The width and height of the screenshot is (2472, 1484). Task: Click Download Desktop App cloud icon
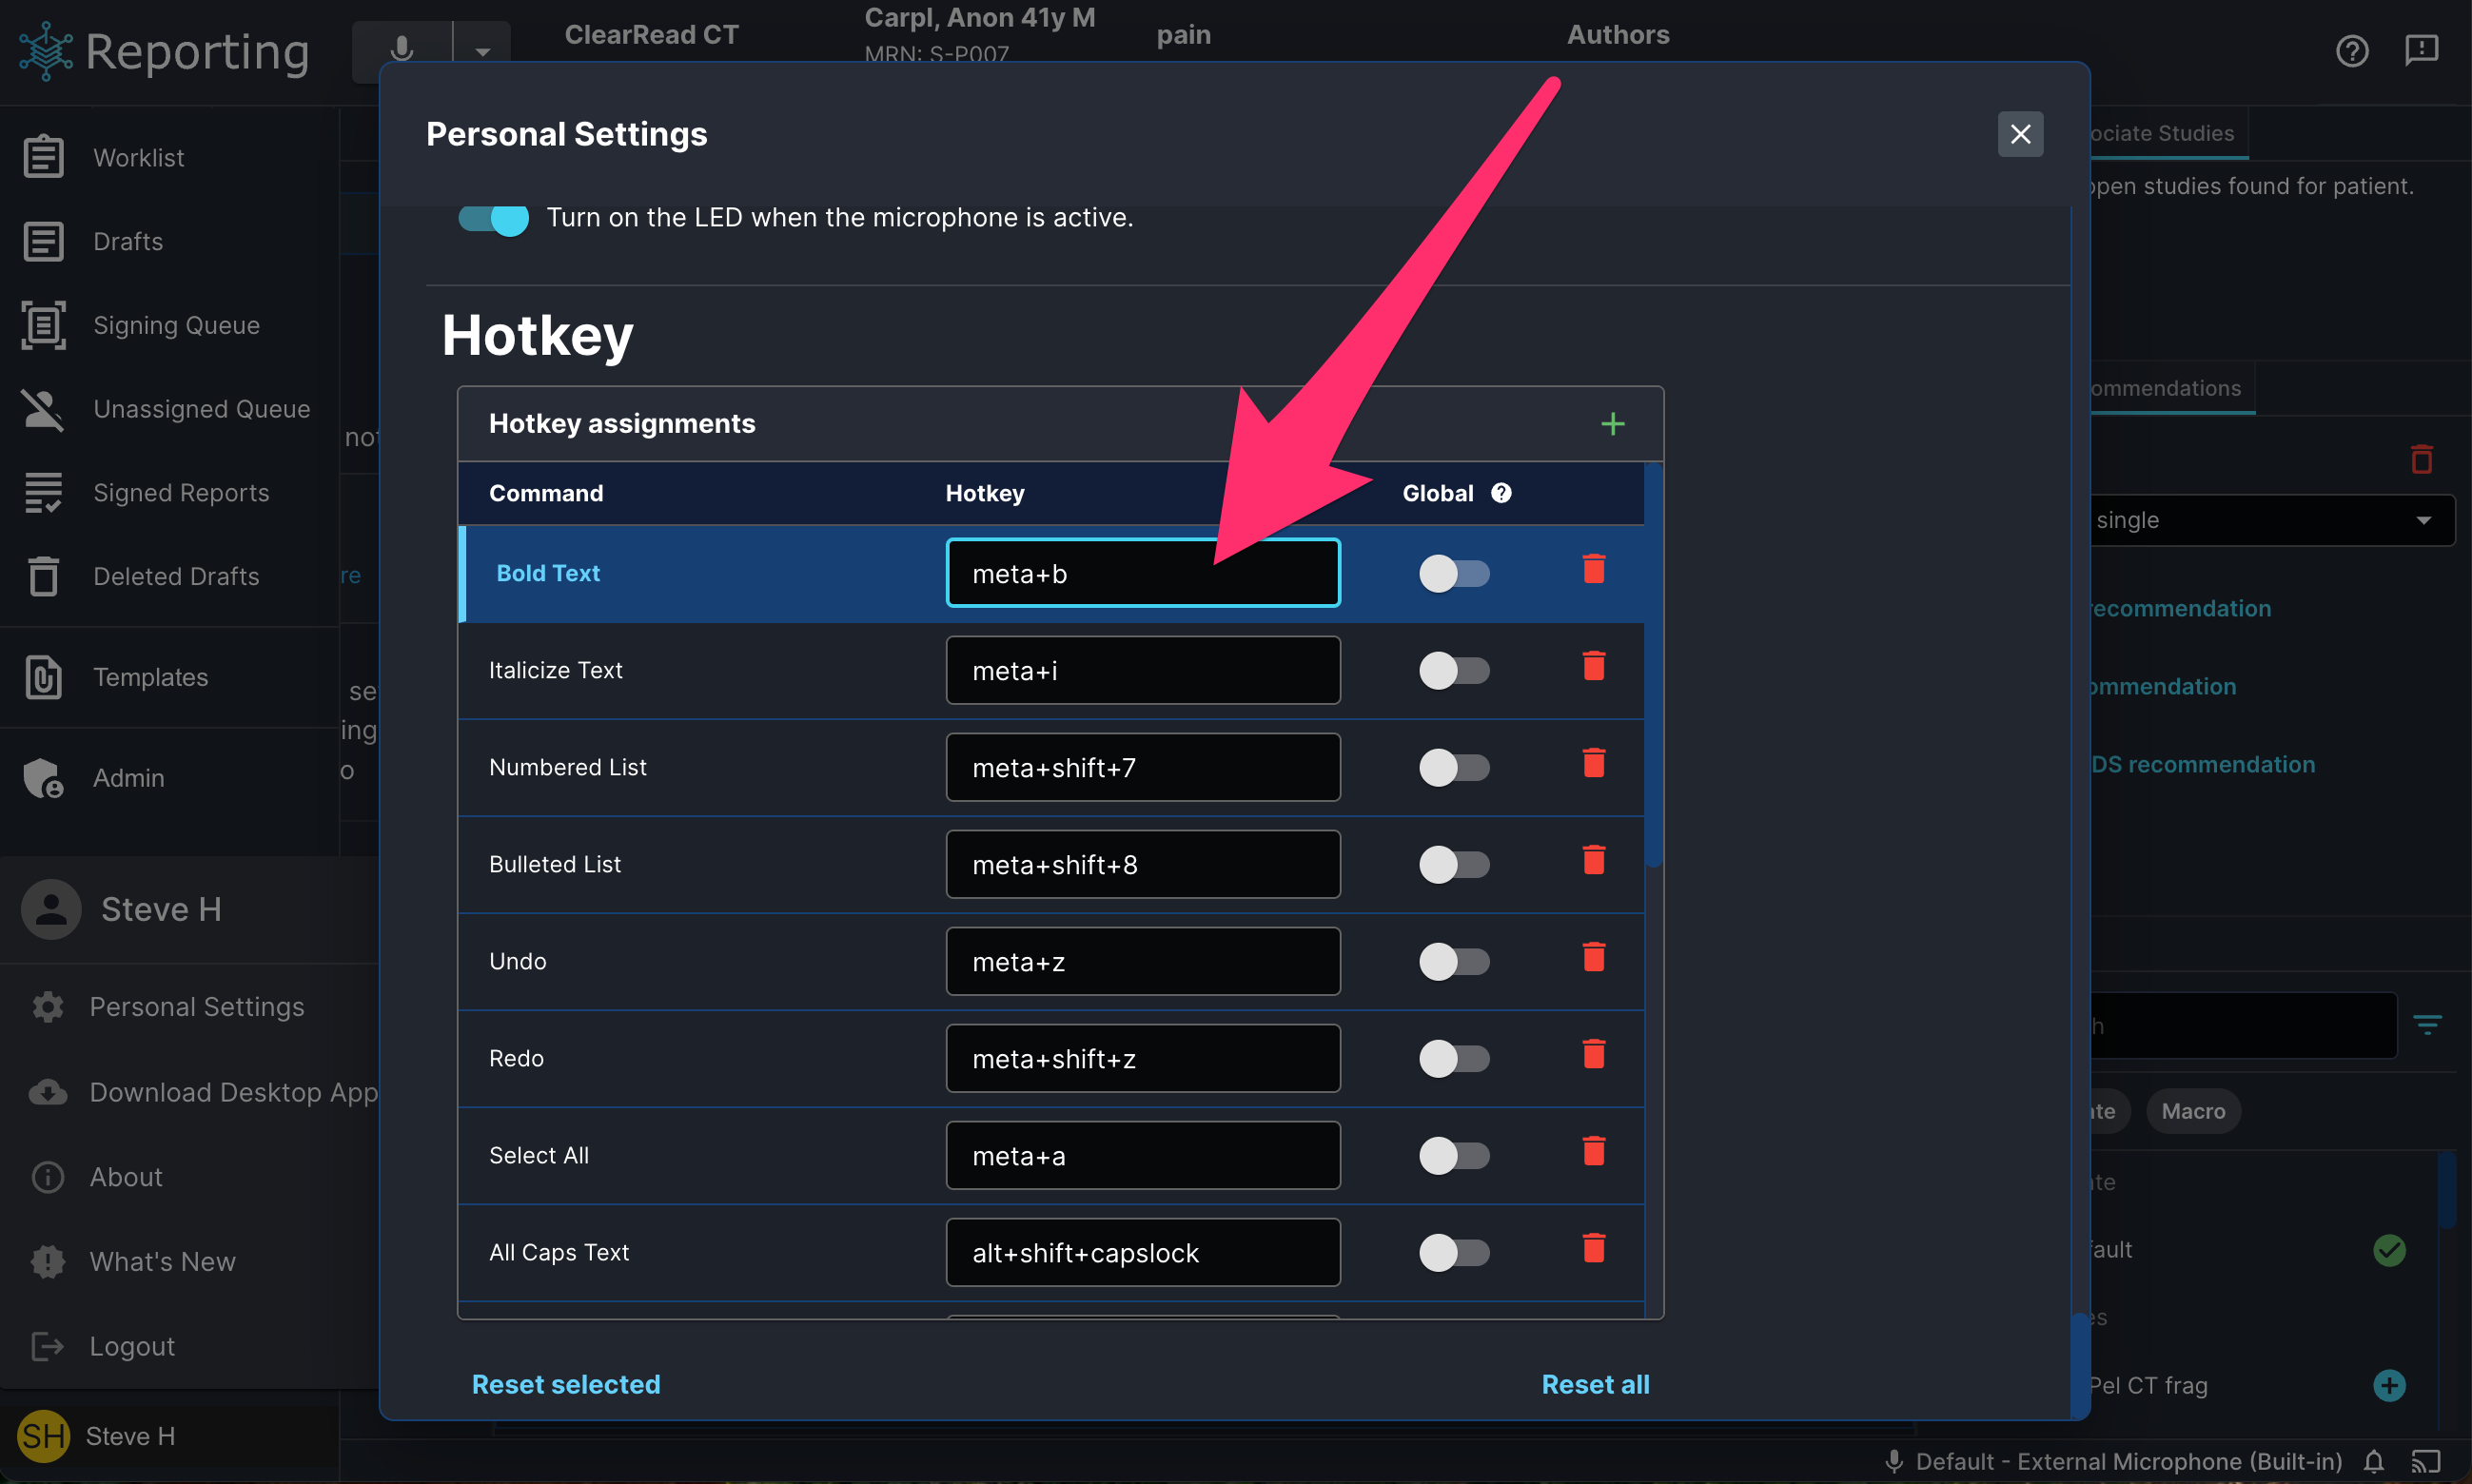coord(47,1092)
